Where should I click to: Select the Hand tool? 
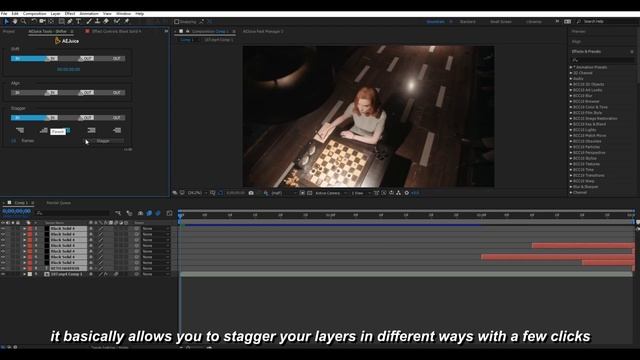click(x=15, y=21)
